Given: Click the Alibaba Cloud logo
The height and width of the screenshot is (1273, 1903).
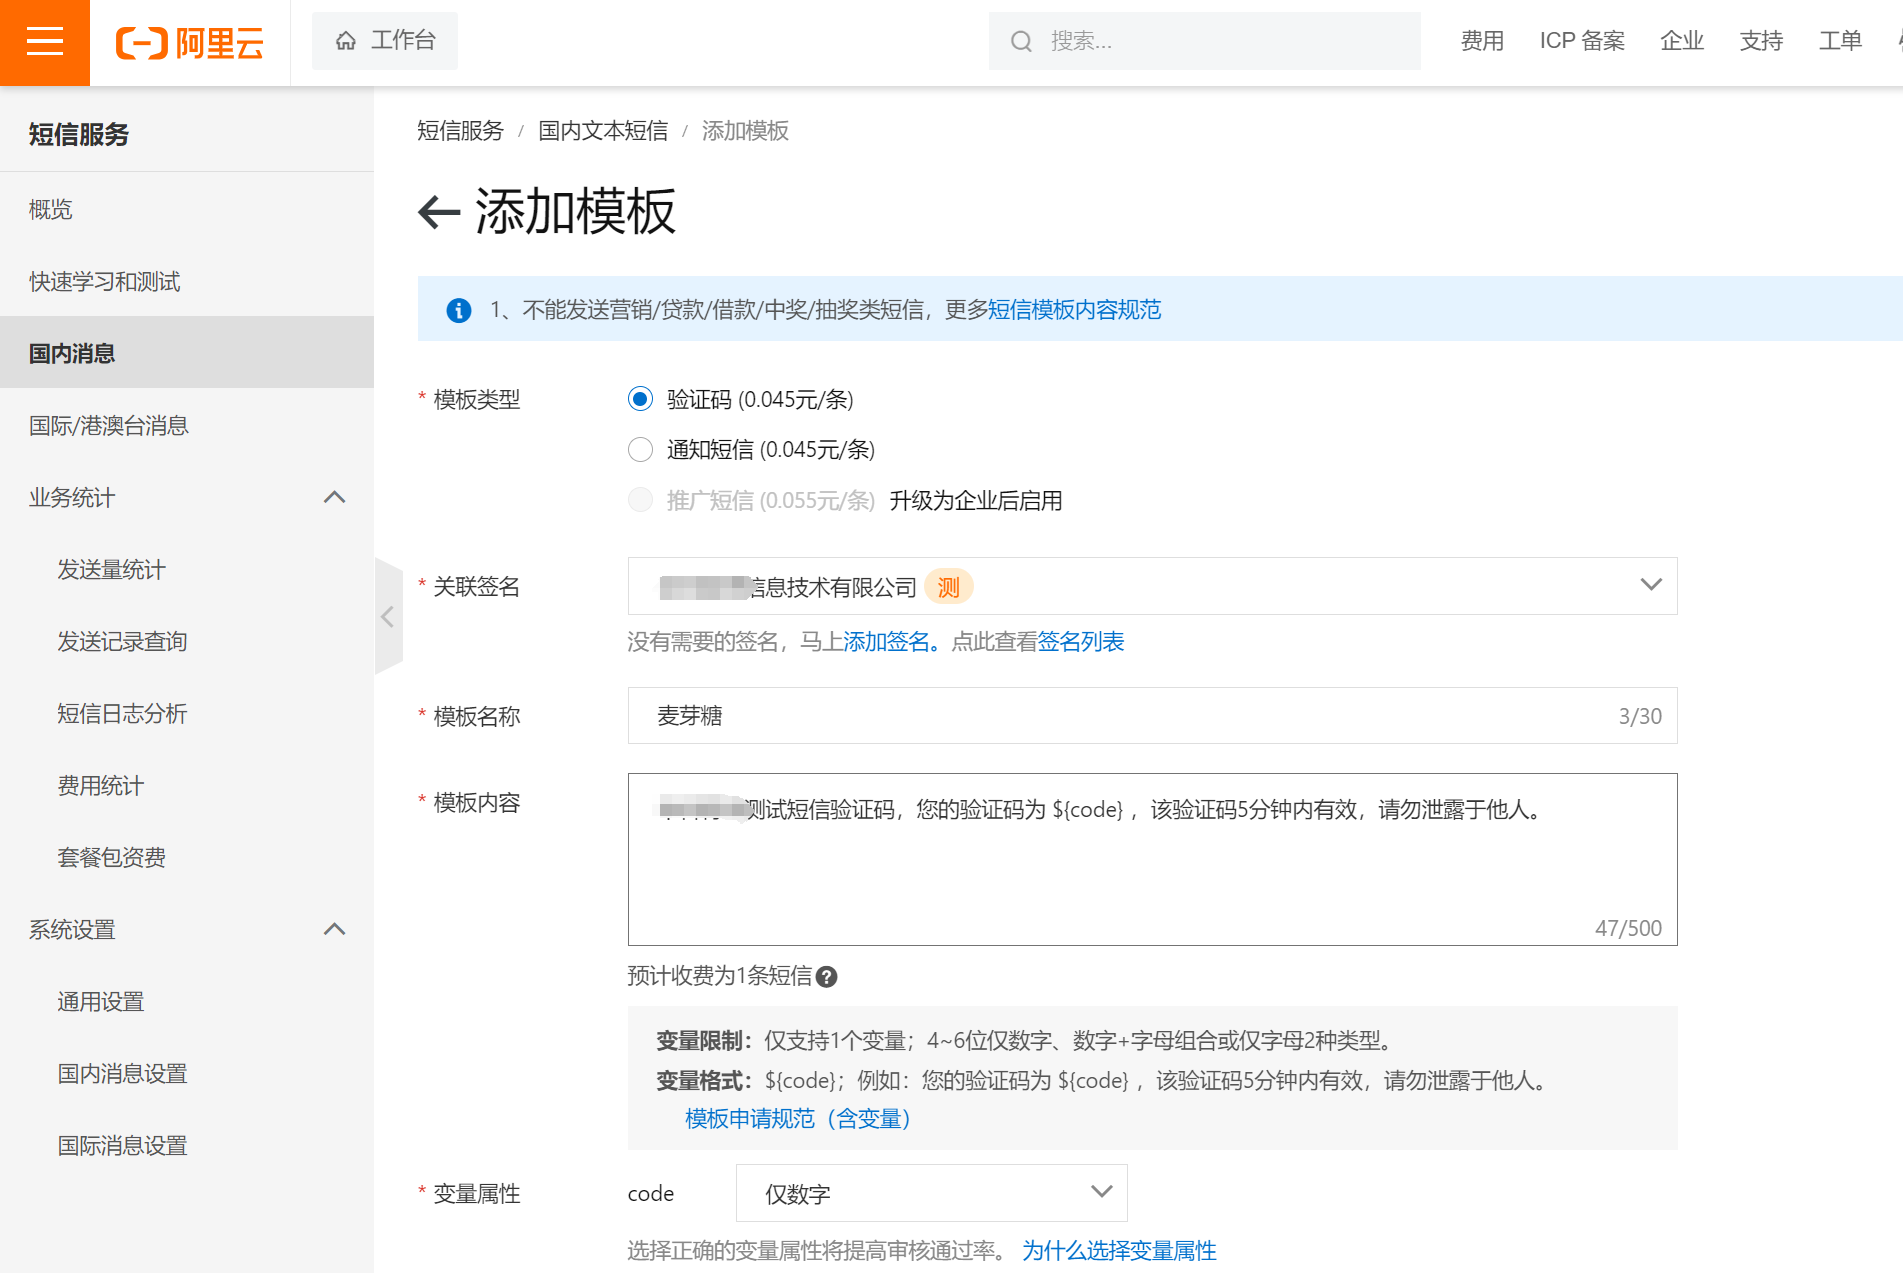Looking at the screenshot, I should (x=190, y=43).
